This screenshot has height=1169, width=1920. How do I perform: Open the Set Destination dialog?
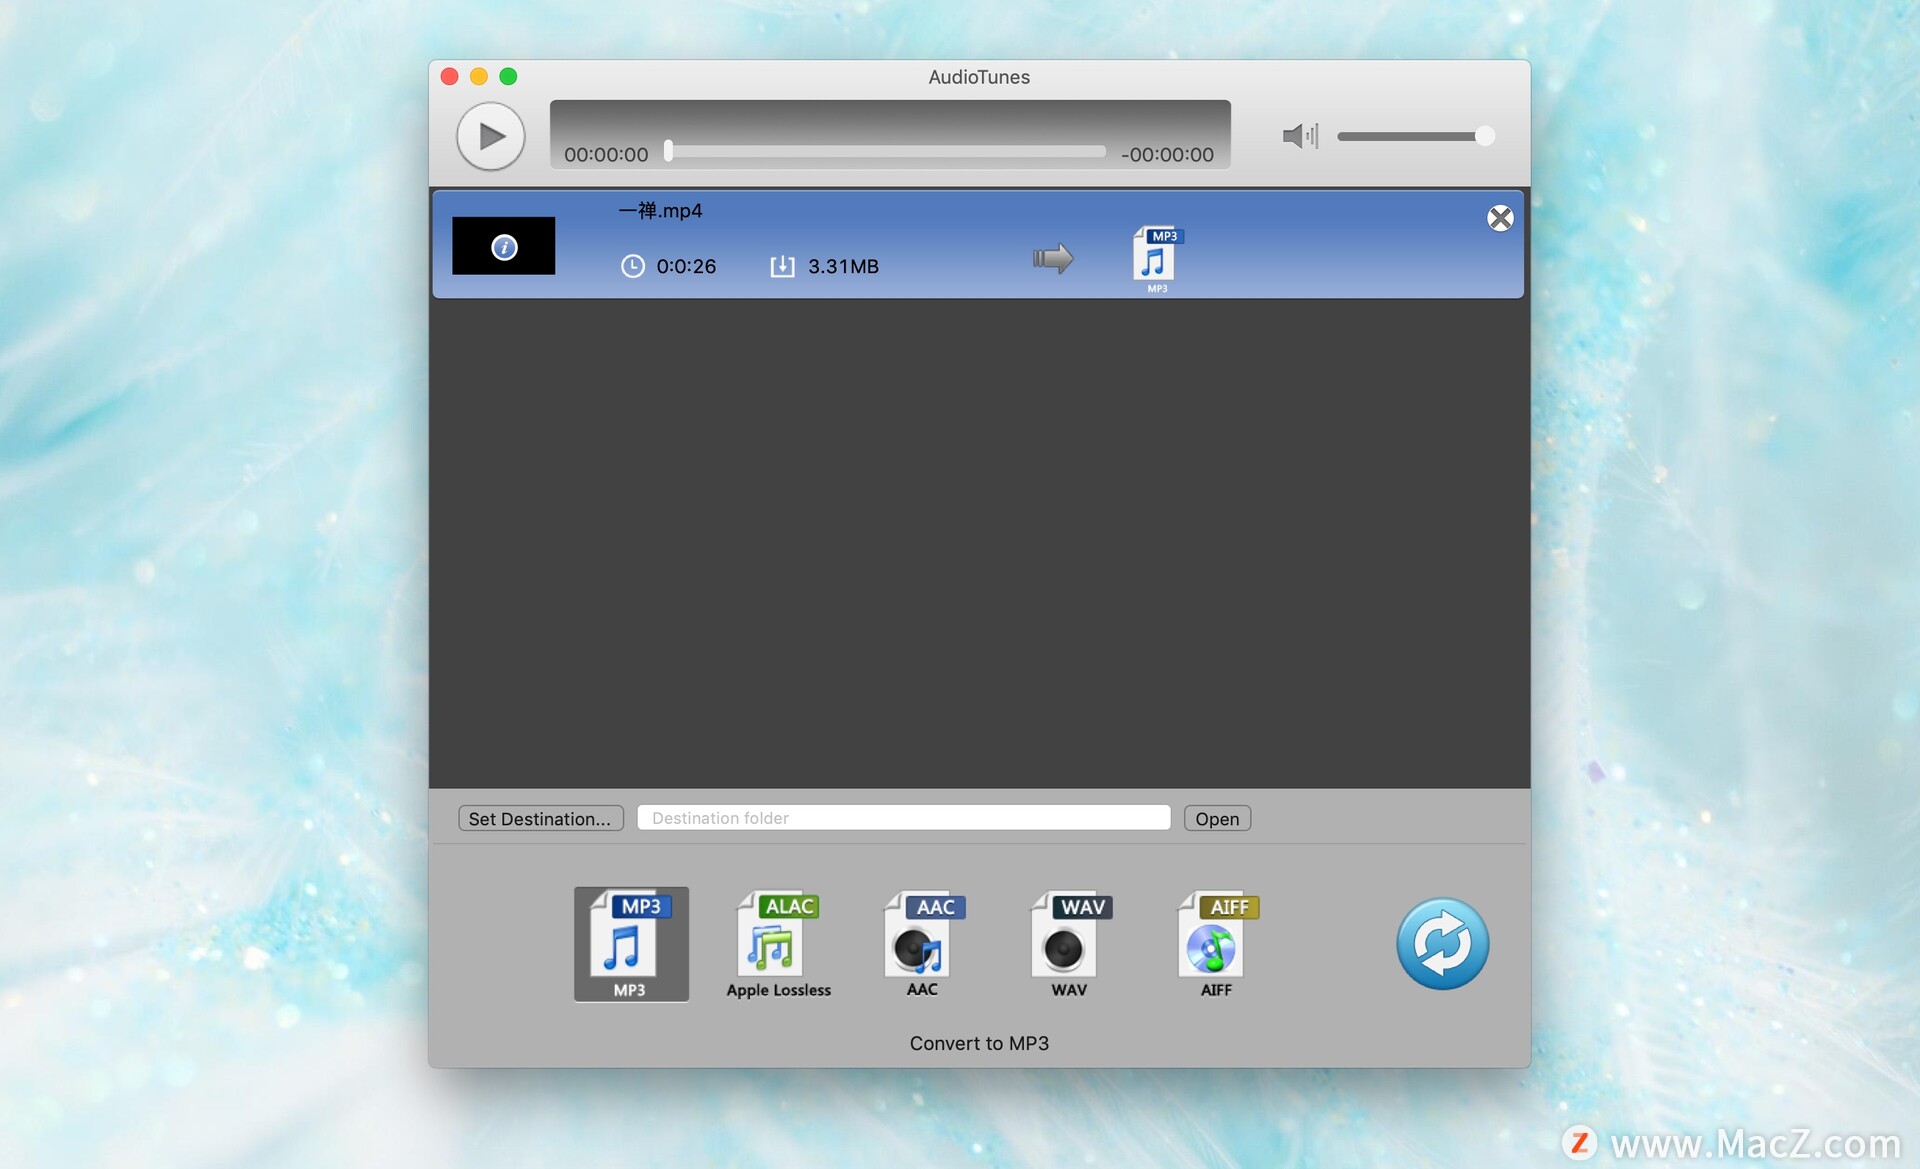(x=540, y=818)
